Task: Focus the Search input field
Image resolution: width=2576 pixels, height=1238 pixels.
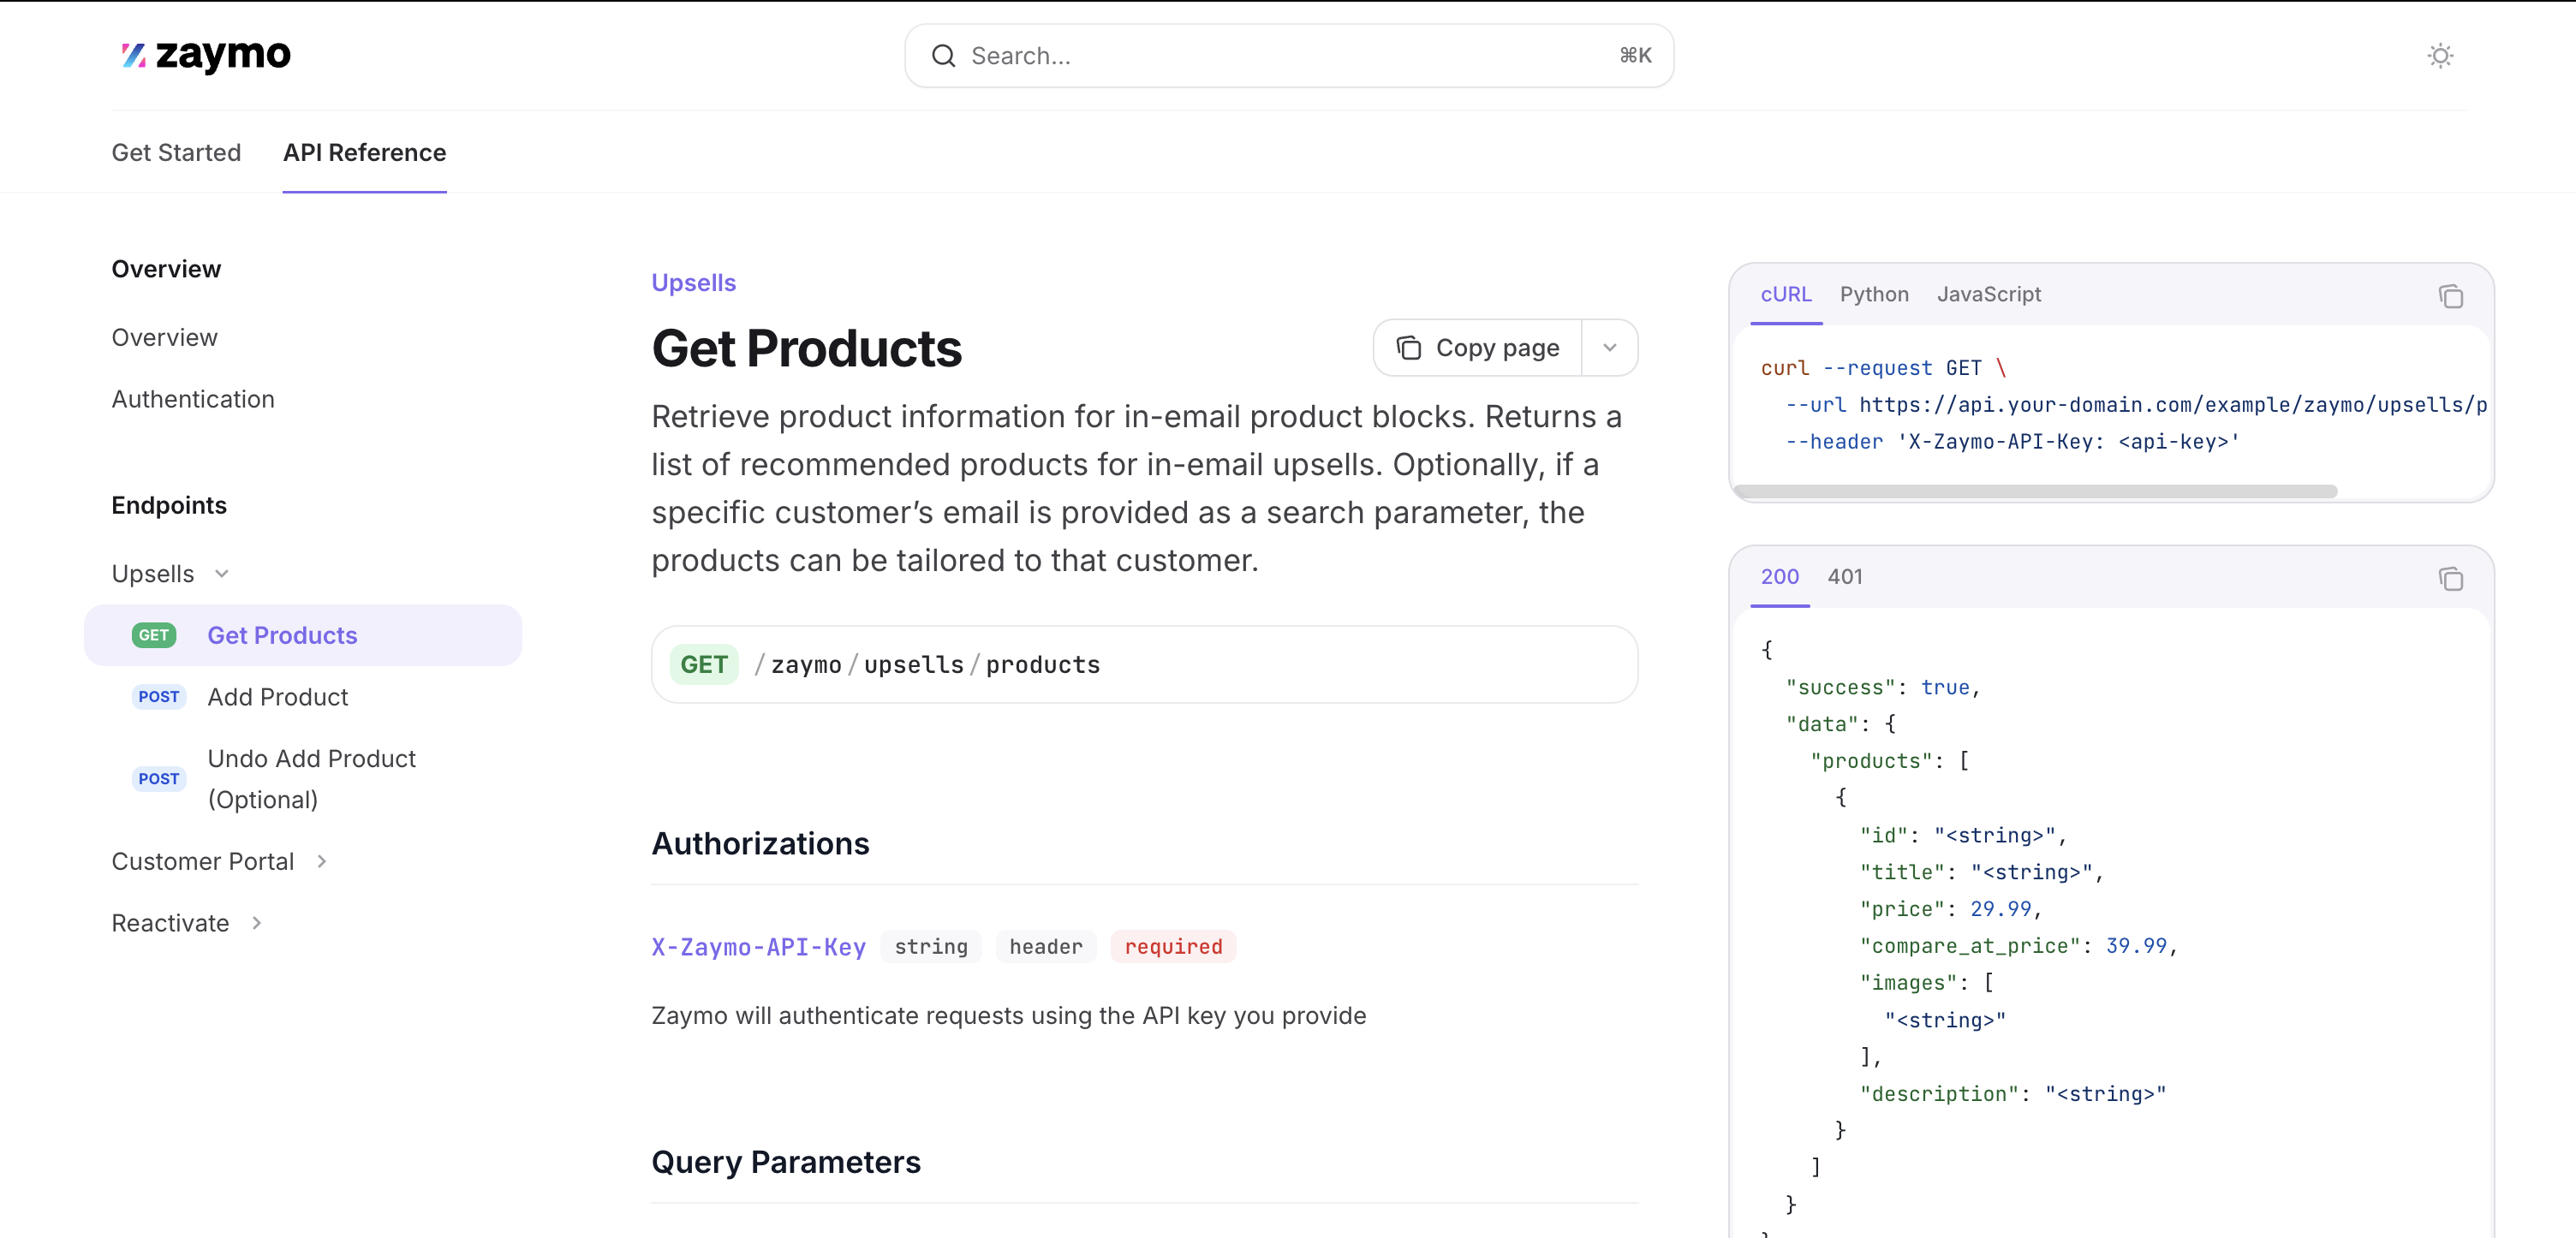Action: point(1289,56)
